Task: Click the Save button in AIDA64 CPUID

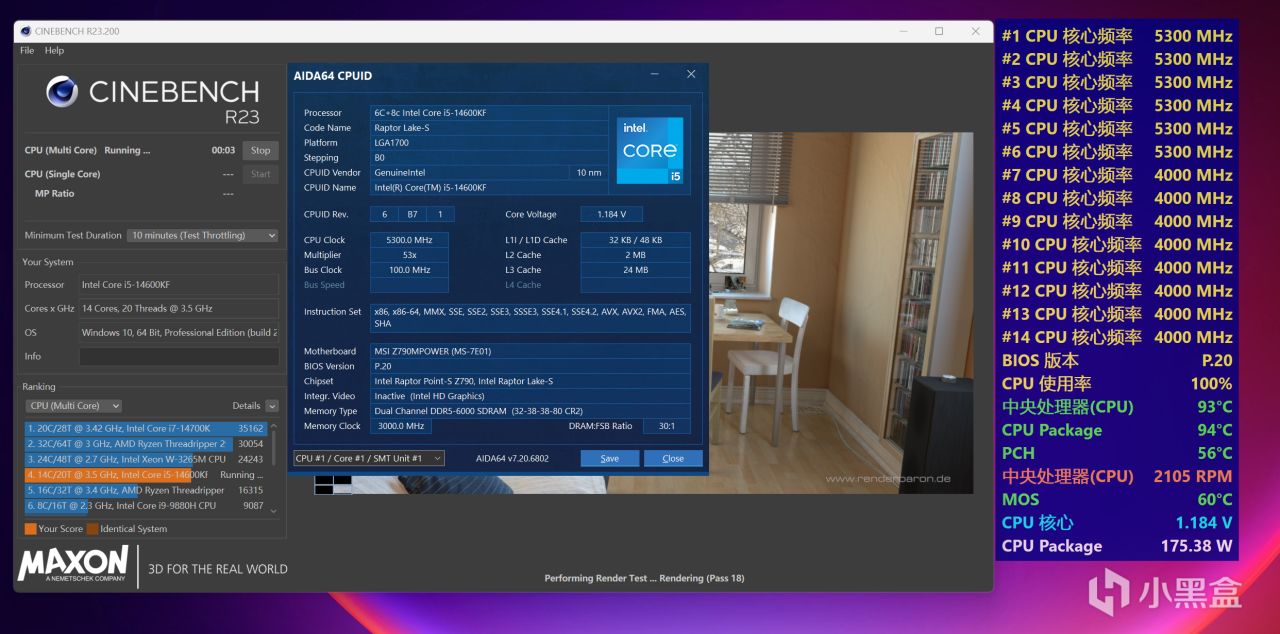Action: coord(609,459)
